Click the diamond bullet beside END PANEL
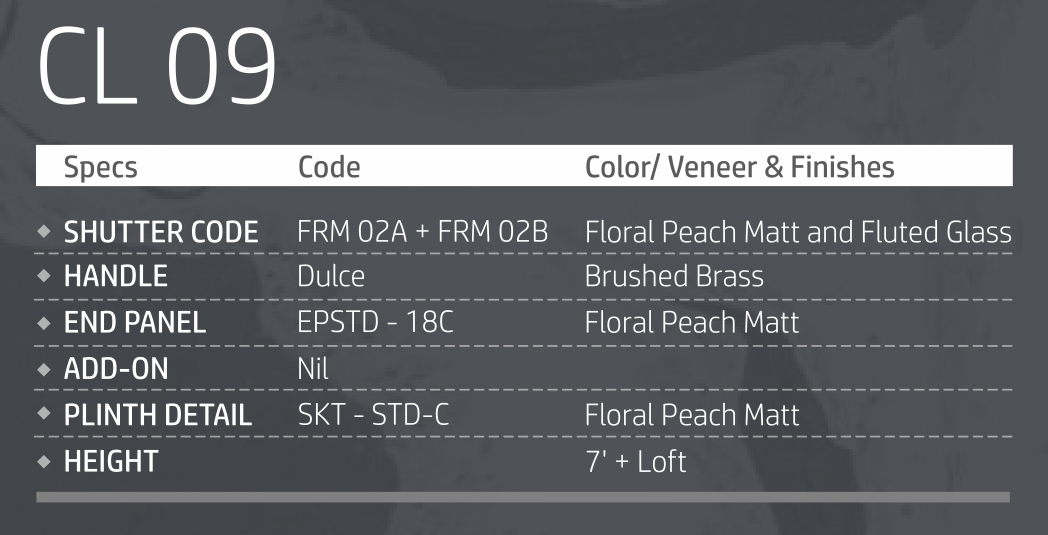This screenshot has width=1048, height=535. click(x=43, y=323)
